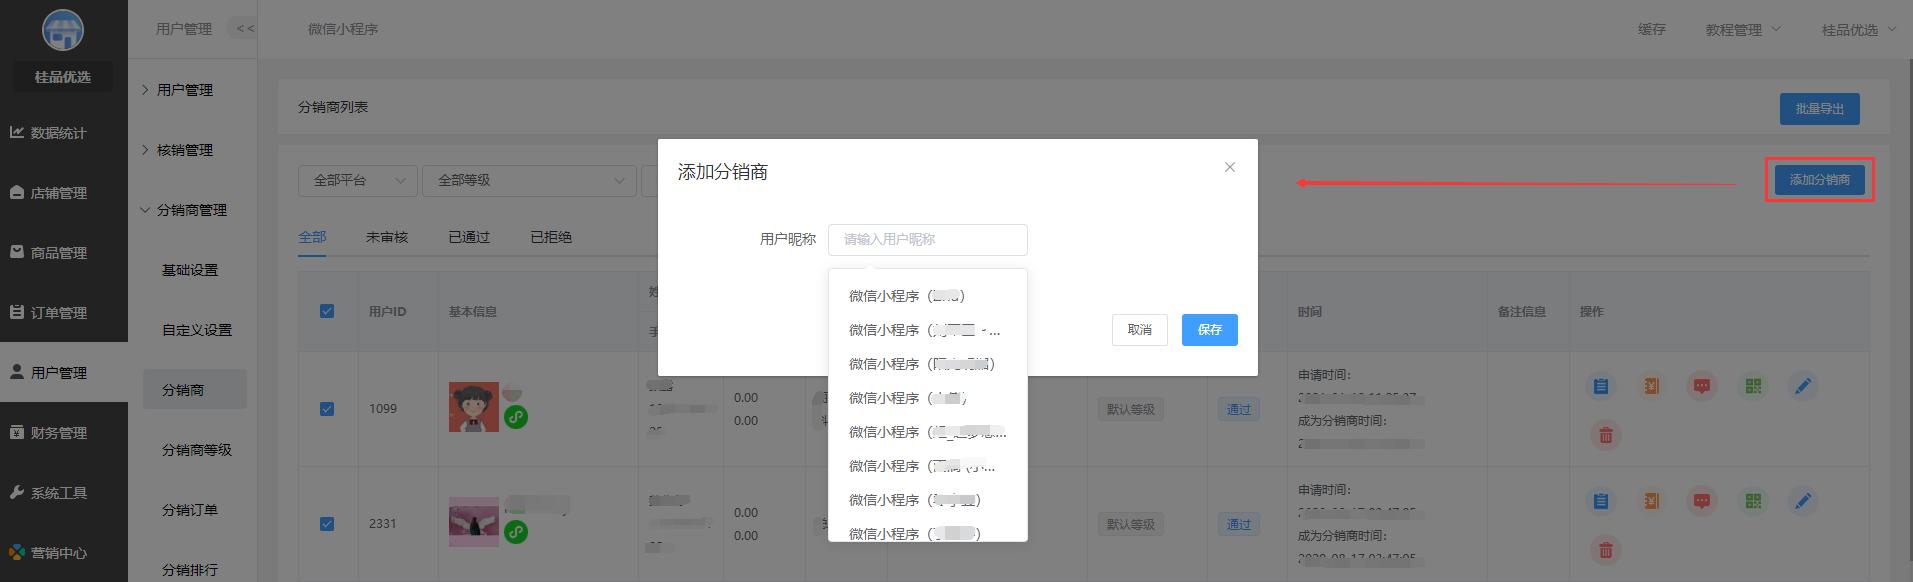Screen dimensions: 1913x582
Task: Click the avatar thumbnail of user 1099
Action: click(474, 407)
